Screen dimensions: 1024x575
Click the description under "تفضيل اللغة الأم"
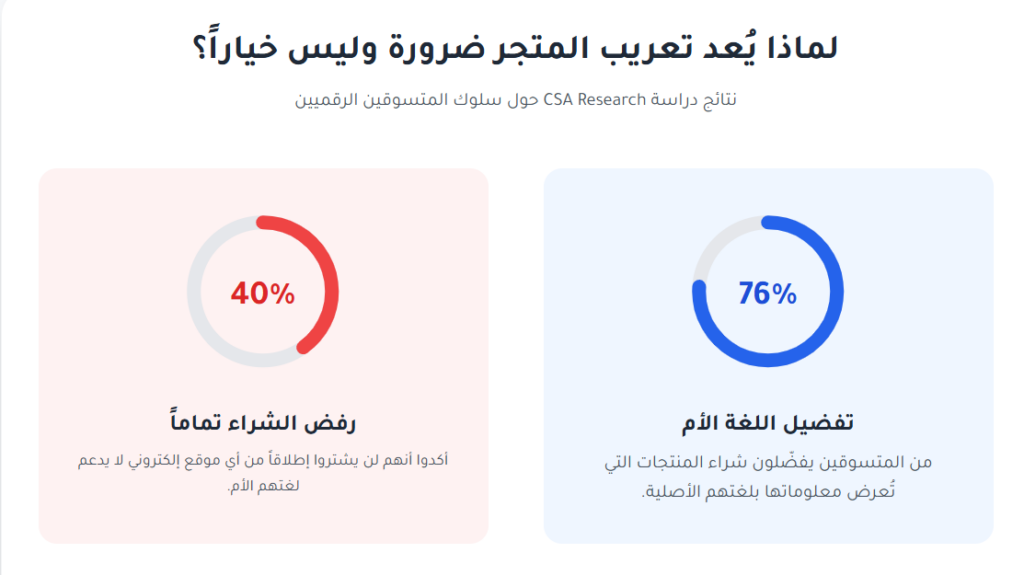pos(768,477)
